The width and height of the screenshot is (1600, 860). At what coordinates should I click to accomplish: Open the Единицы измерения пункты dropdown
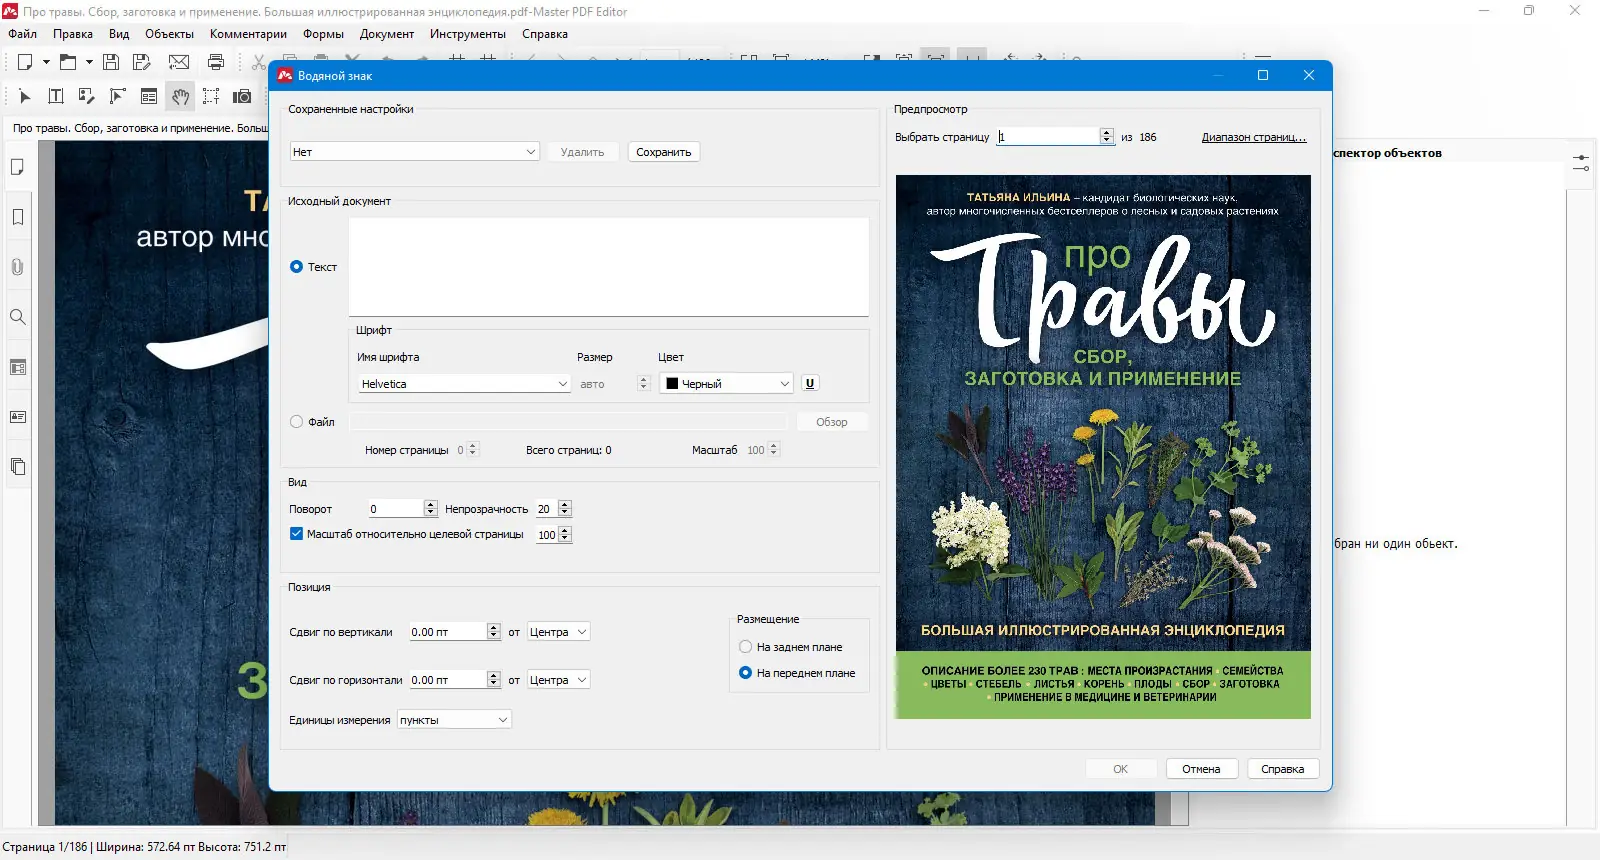tap(455, 720)
